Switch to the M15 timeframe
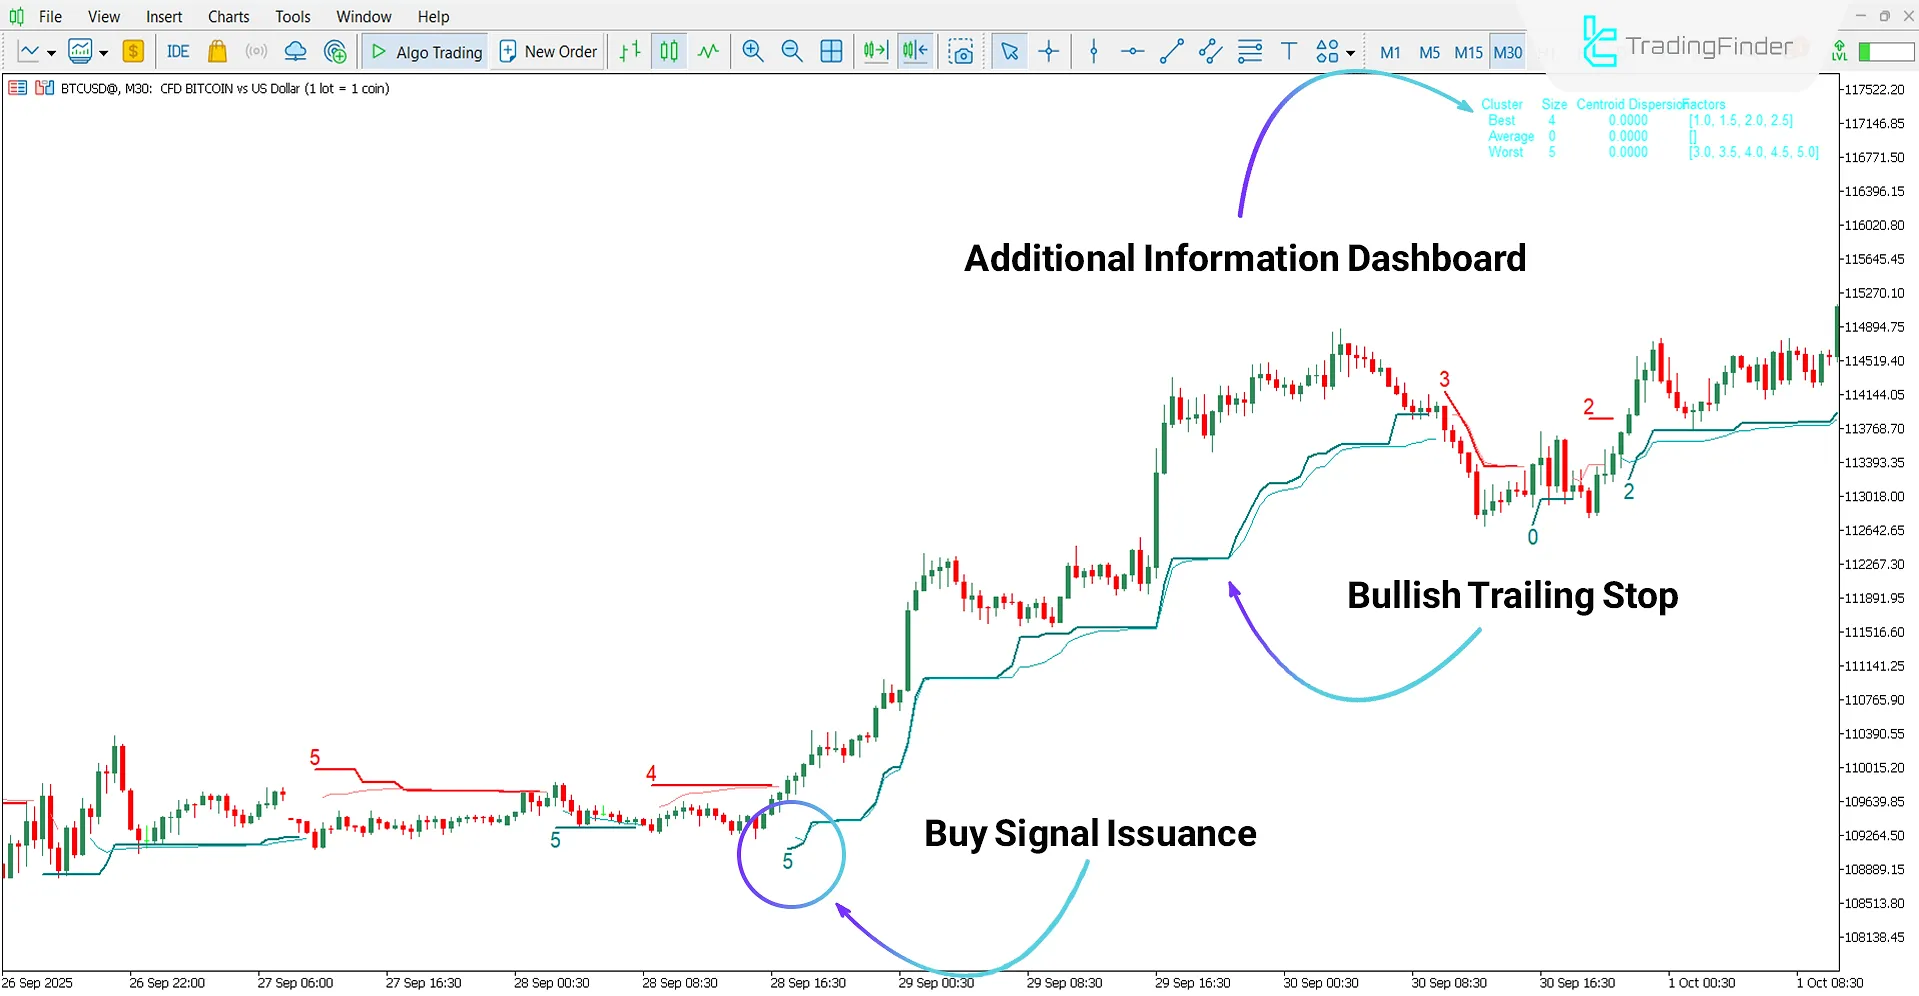This screenshot has width=1919, height=996. pyautogui.click(x=1467, y=51)
